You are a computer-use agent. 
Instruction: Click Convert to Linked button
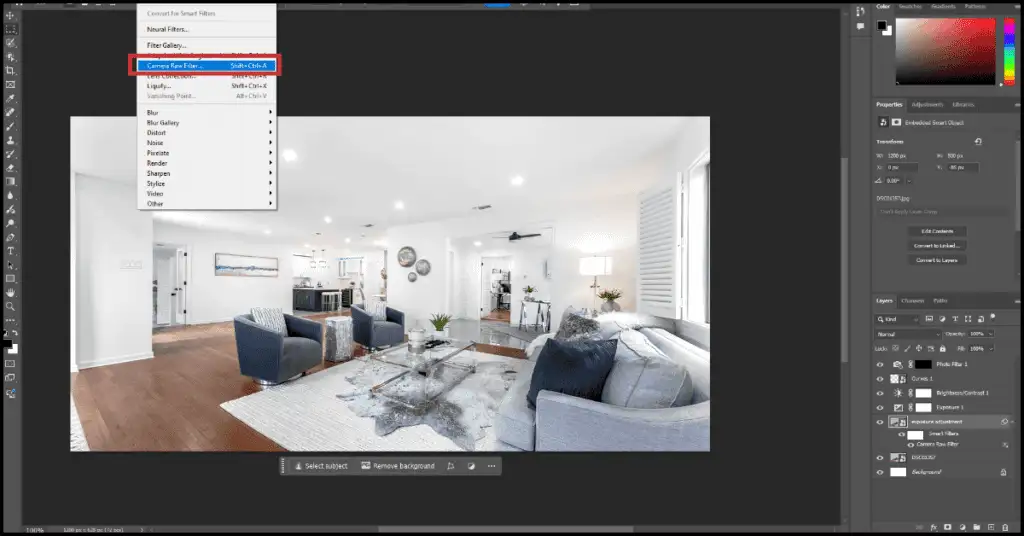937,245
